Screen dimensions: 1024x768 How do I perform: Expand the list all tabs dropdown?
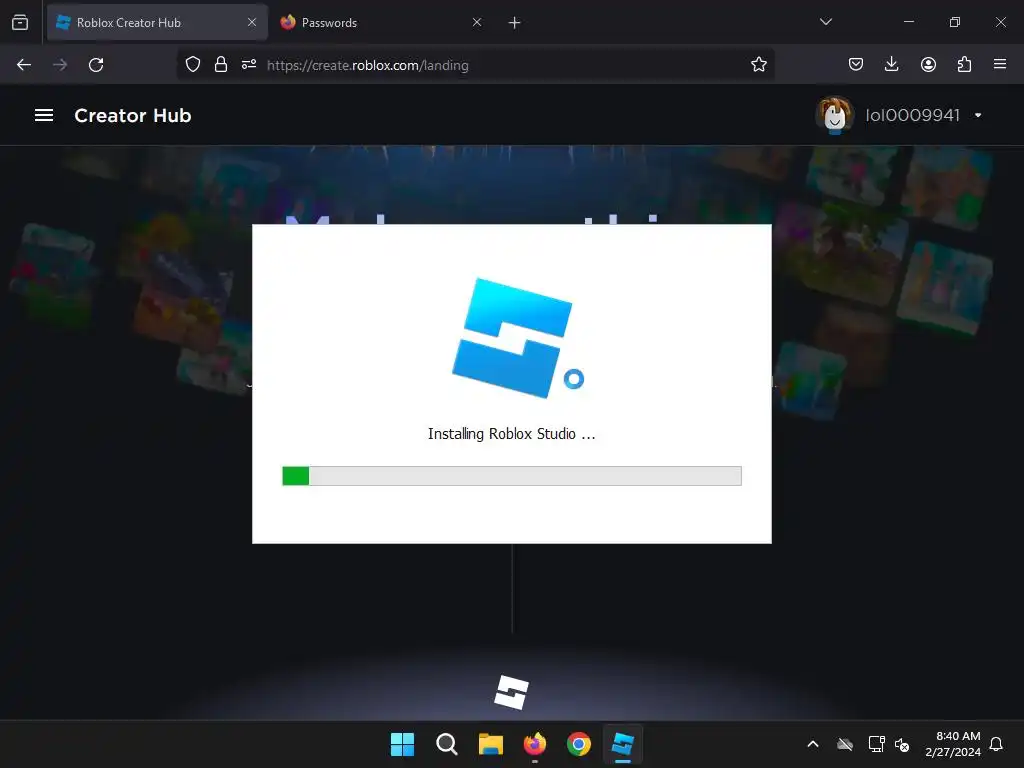(x=825, y=22)
